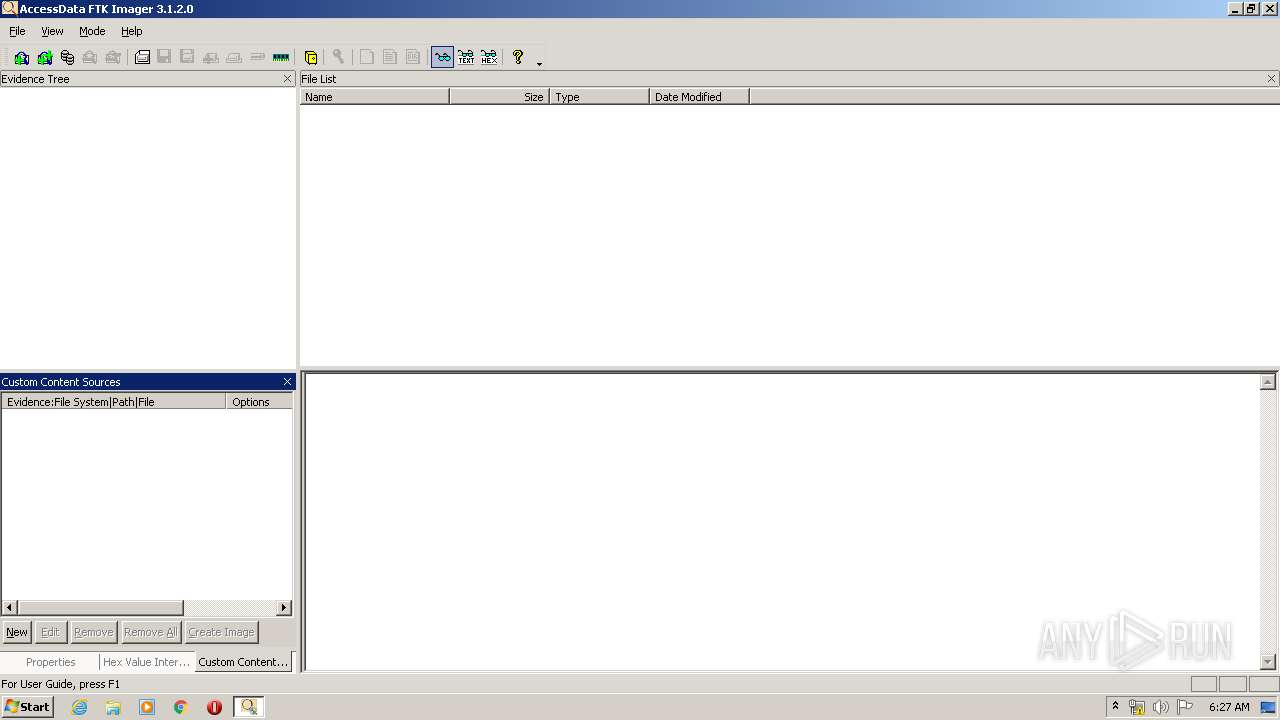Image resolution: width=1280 pixels, height=720 pixels.
Task: Click the Remove Evidence Item toolbar icon
Action: [90, 57]
